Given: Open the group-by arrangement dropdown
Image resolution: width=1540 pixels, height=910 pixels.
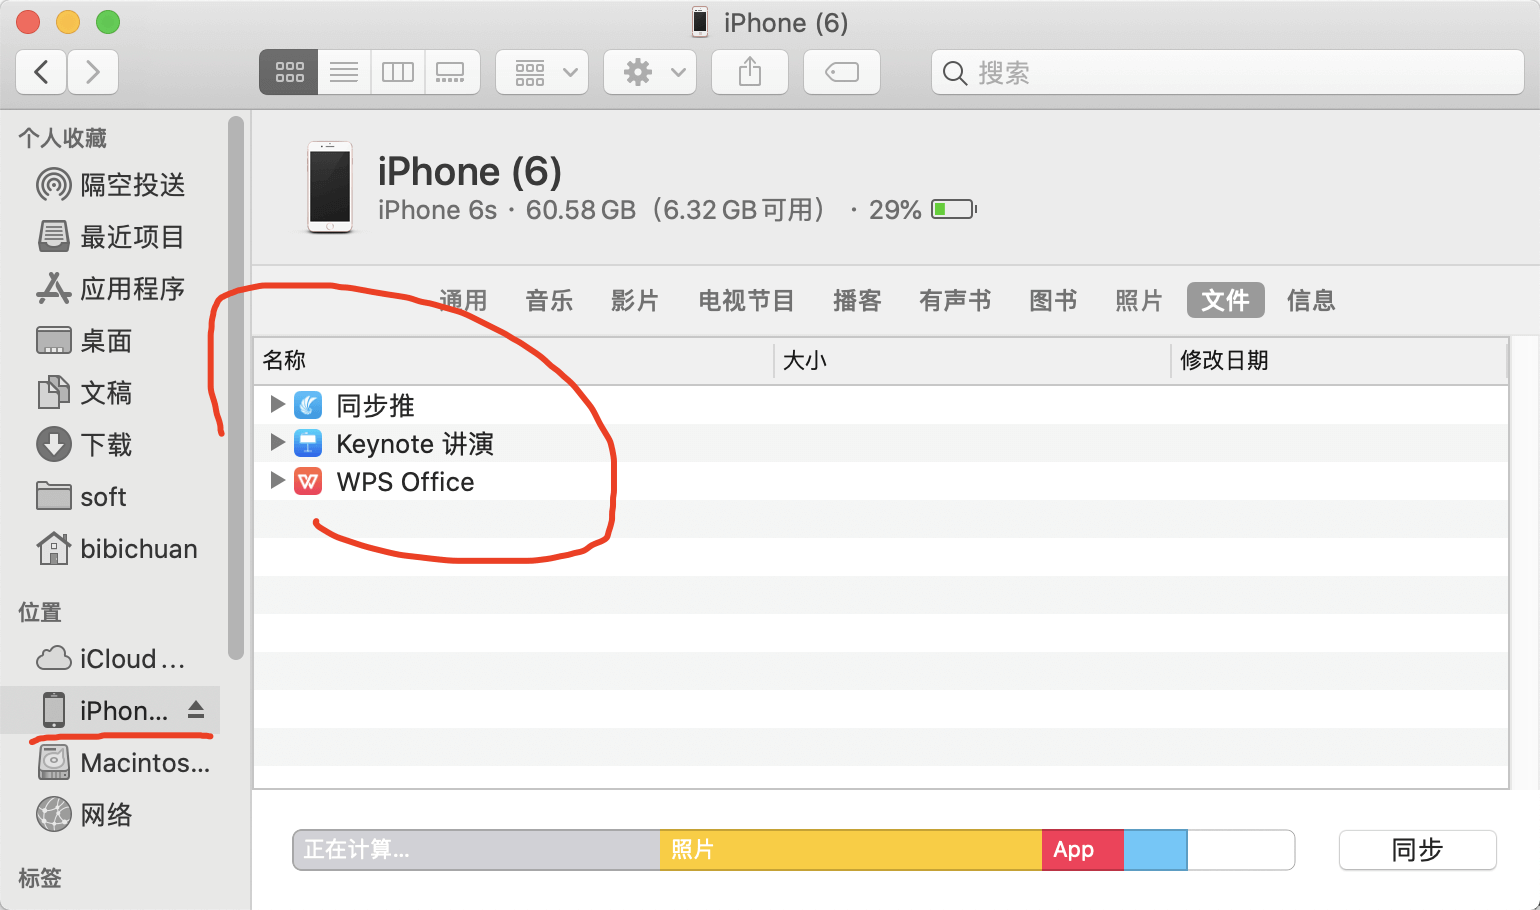Looking at the screenshot, I should click(x=542, y=72).
